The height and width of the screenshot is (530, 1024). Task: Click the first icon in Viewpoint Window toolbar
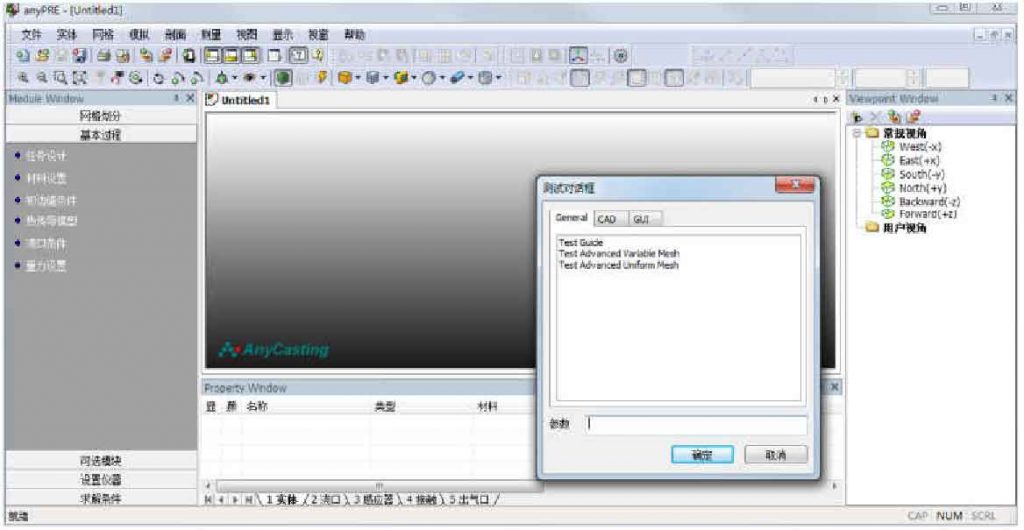coord(858,117)
